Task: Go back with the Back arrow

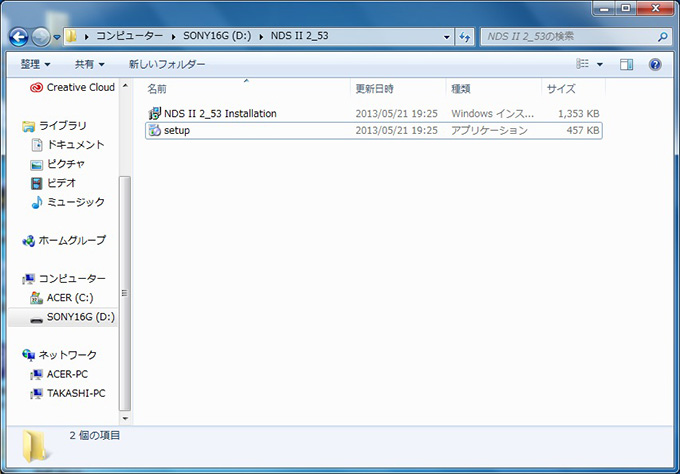Action: click(x=18, y=37)
